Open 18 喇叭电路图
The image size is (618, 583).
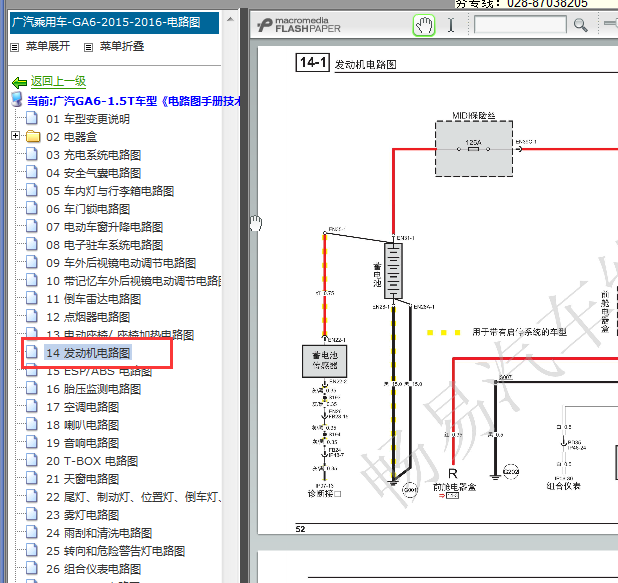pyautogui.click(x=82, y=425)
